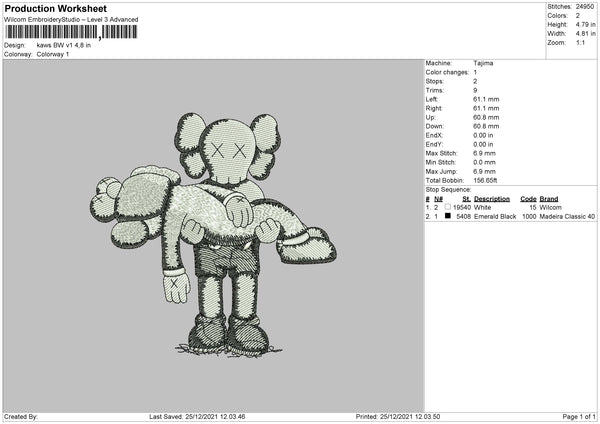Select Total Bobbin value '156.65ft'

point(485,180)
